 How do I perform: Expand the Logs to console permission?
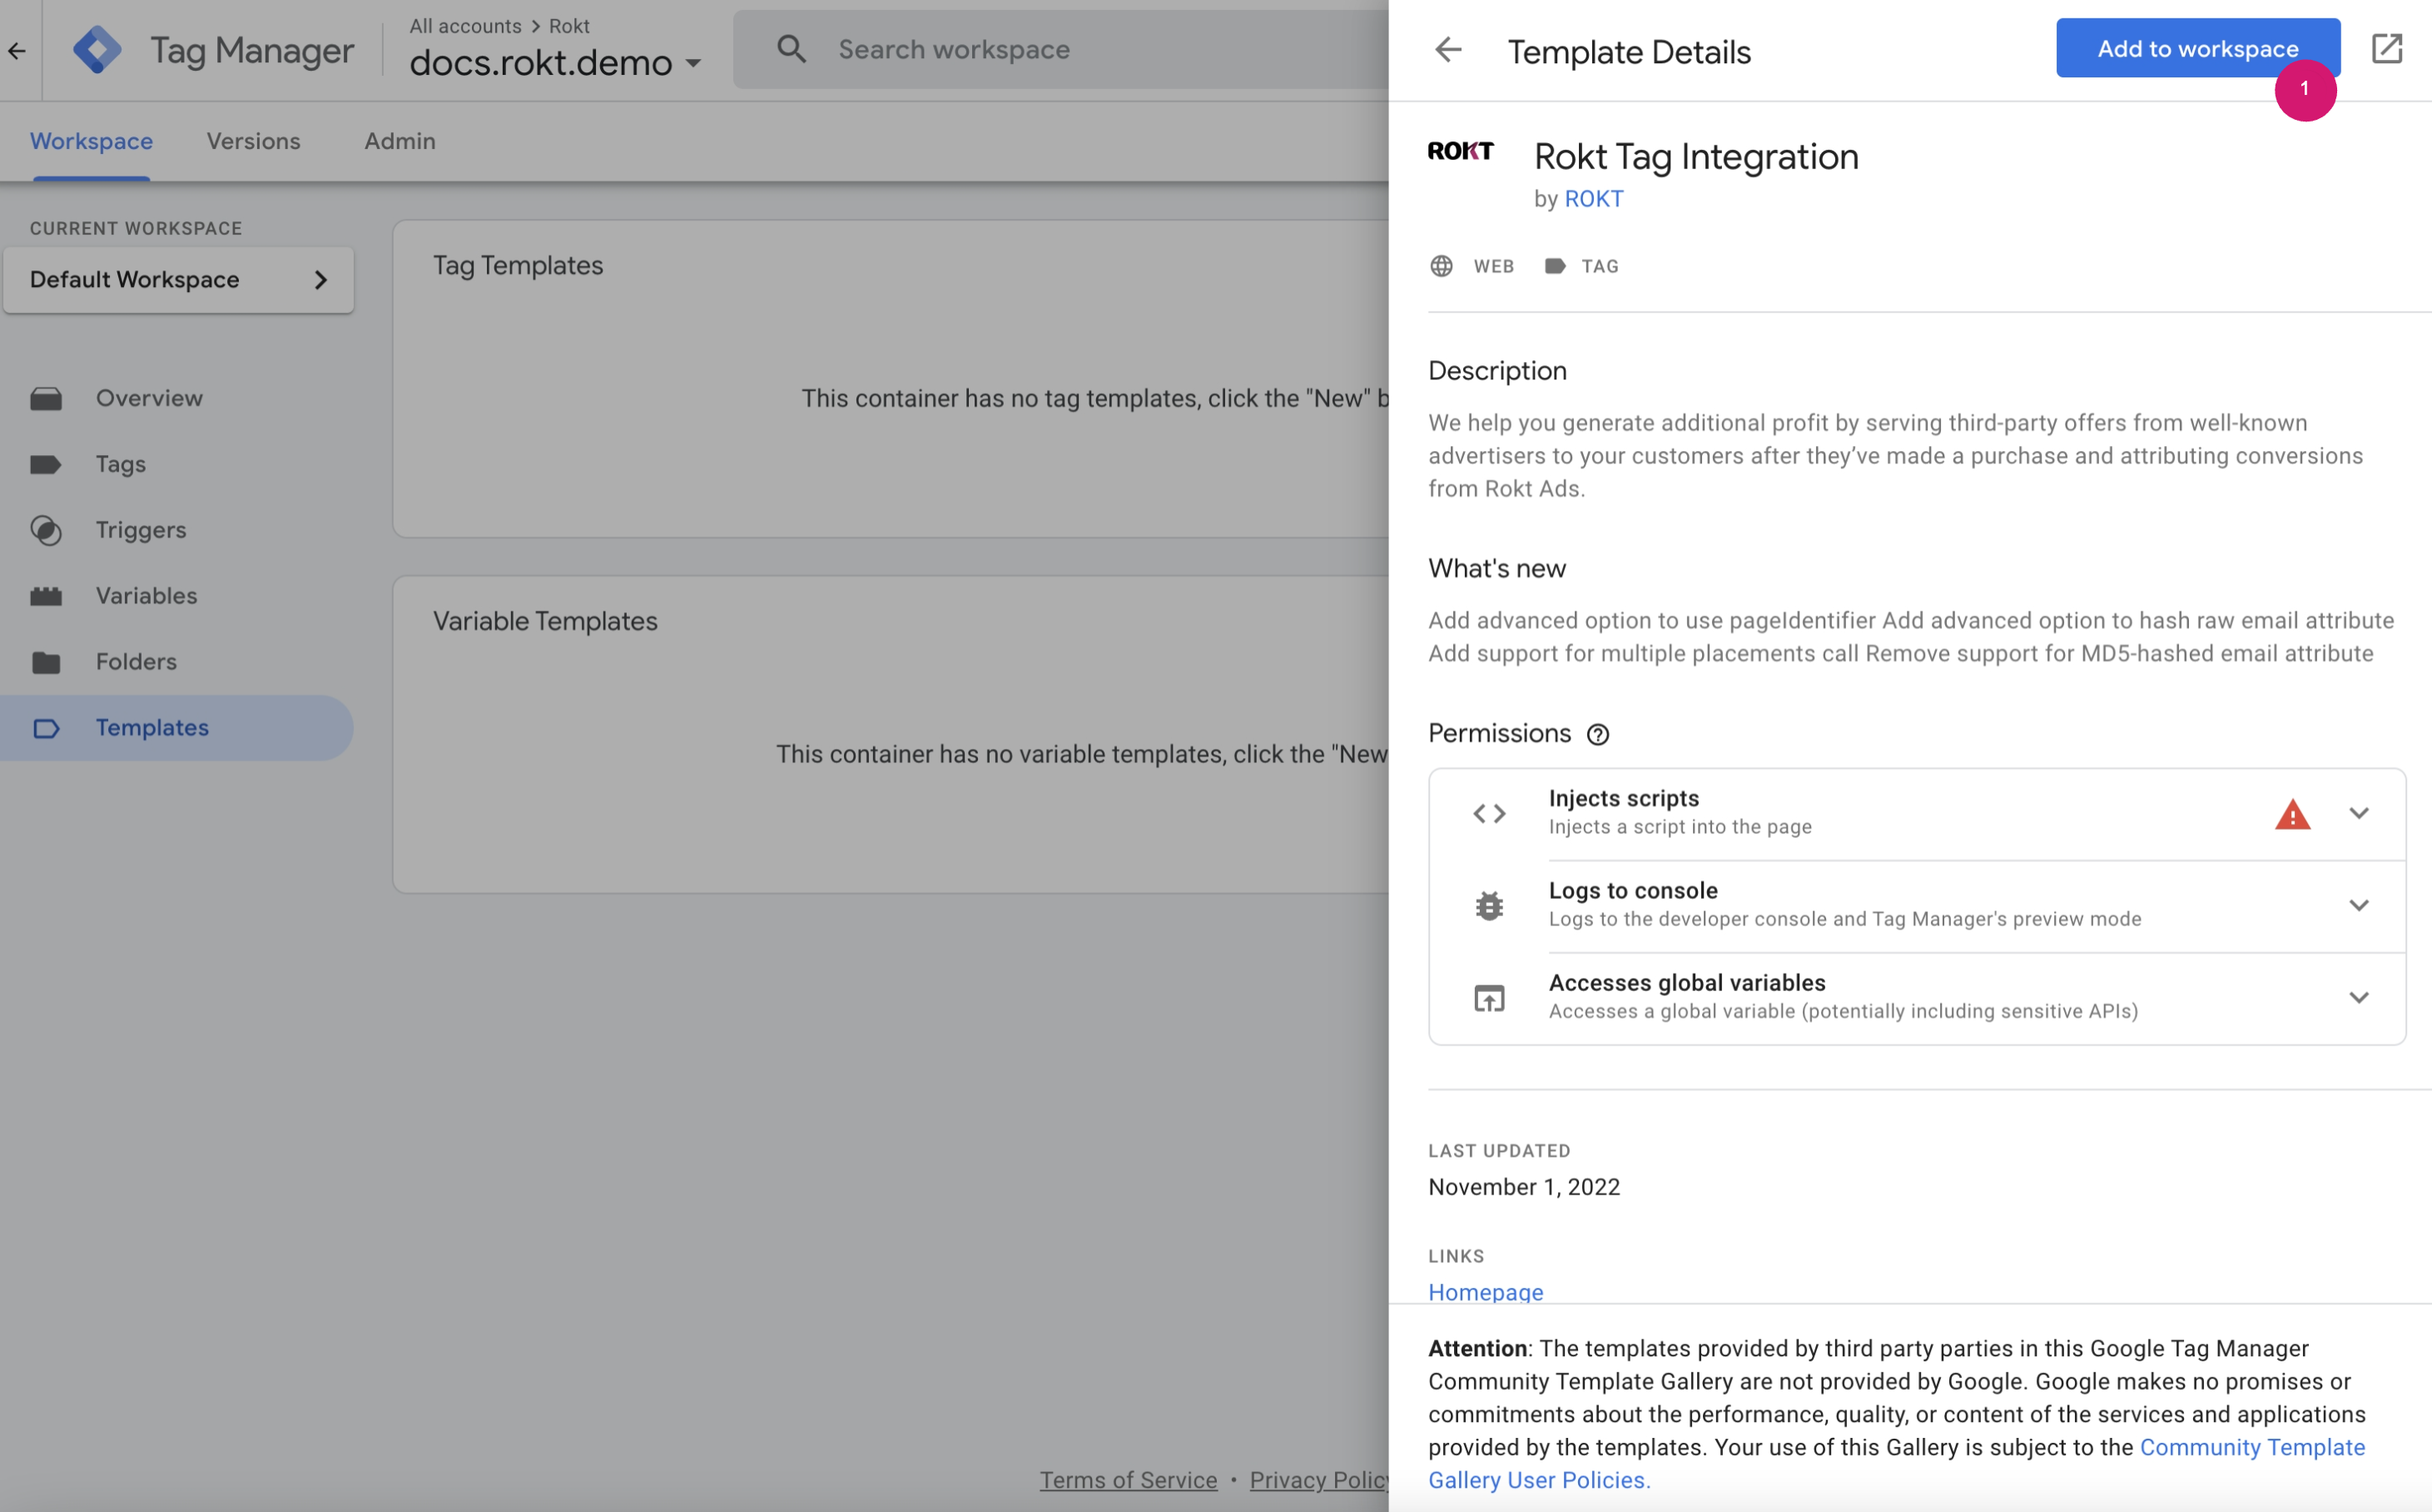pyautogui.click(x=2359, y=905)
